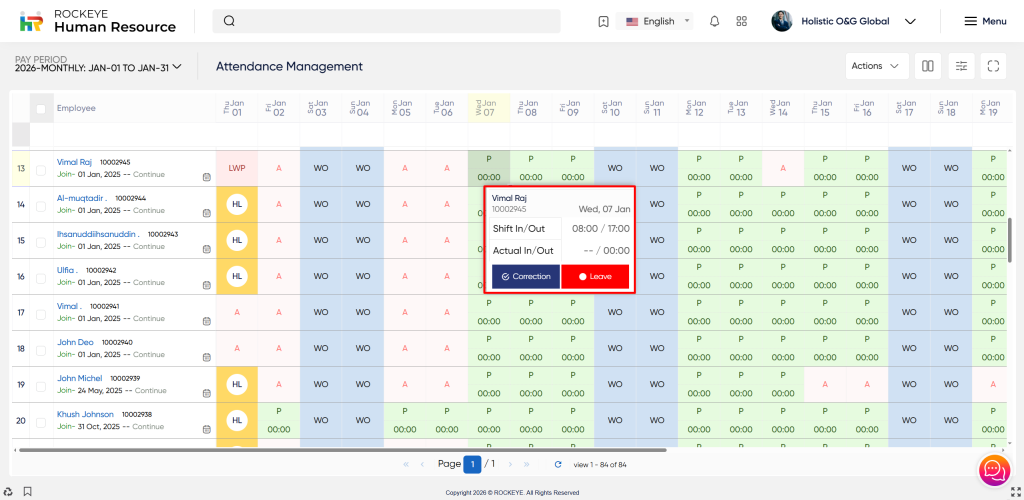Viewport: 1024px width, 500px height.
Task: Select the checkbox for Vimal Raj row 13
Action: click(x=41, y=169)
